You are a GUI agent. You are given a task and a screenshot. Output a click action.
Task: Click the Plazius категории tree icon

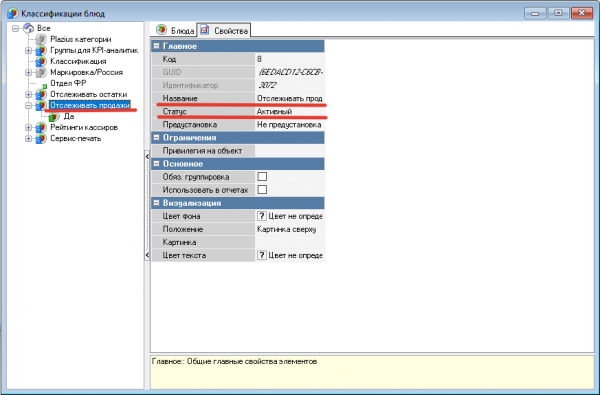click(41, 39)
